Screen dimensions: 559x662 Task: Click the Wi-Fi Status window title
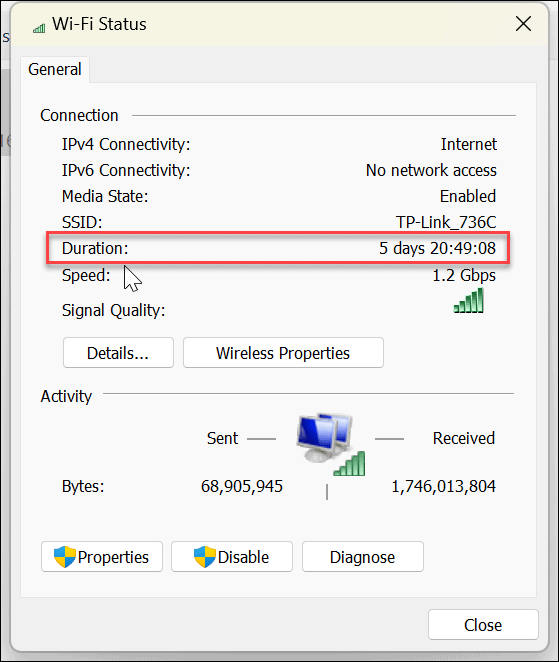[x=99, y=24]
